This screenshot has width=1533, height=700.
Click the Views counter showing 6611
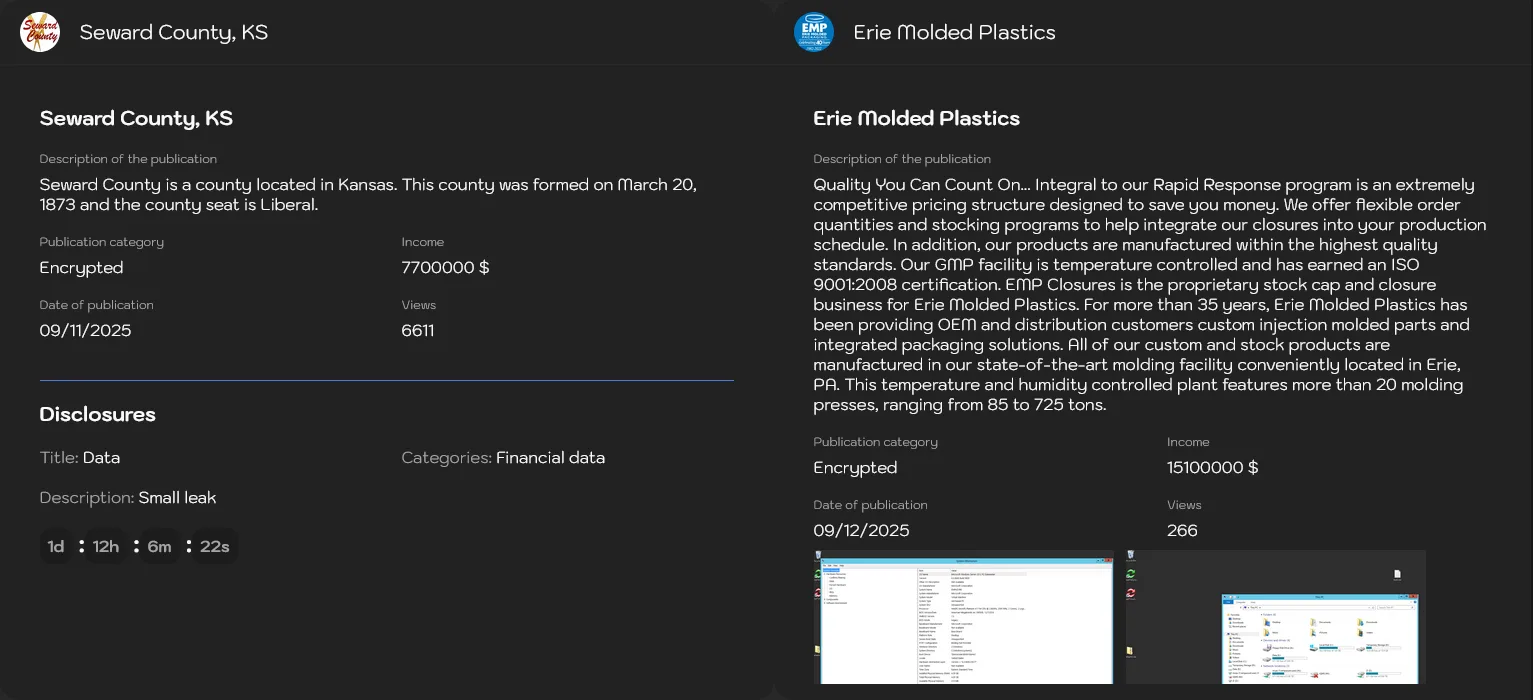tap(417, 330)
